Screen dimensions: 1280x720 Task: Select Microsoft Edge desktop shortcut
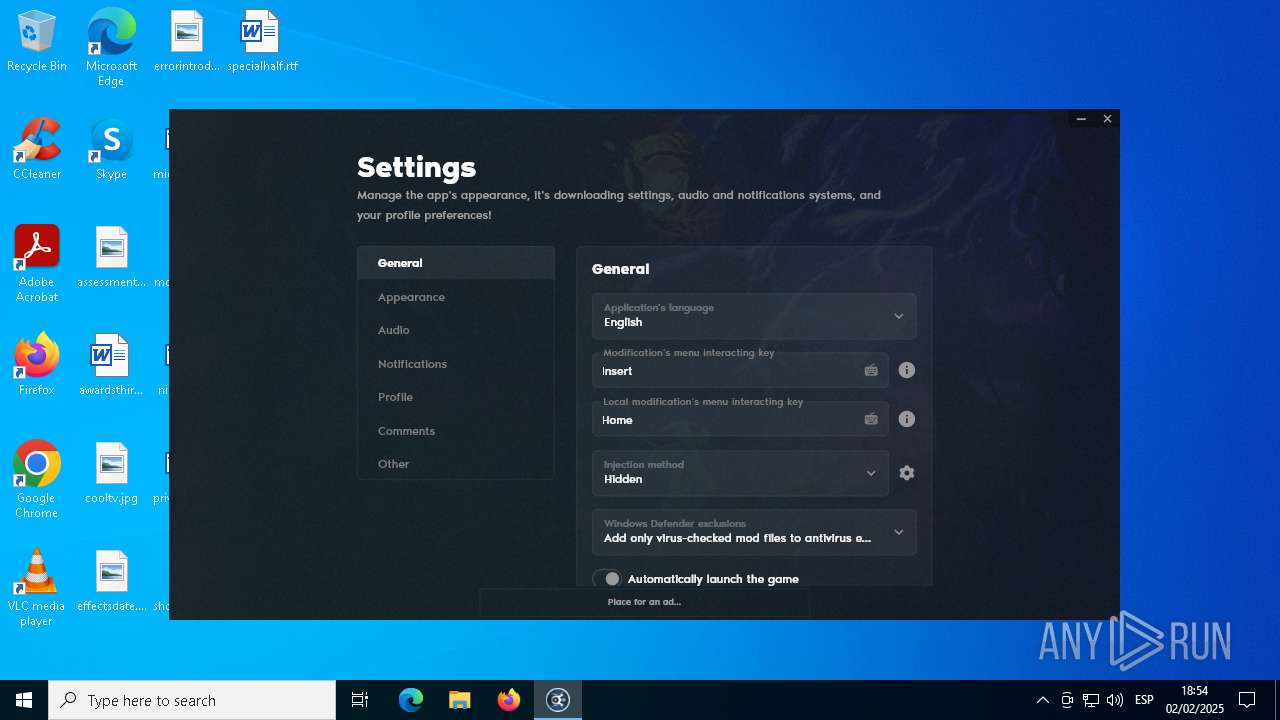pyautogui.click(x=111, y=47)
